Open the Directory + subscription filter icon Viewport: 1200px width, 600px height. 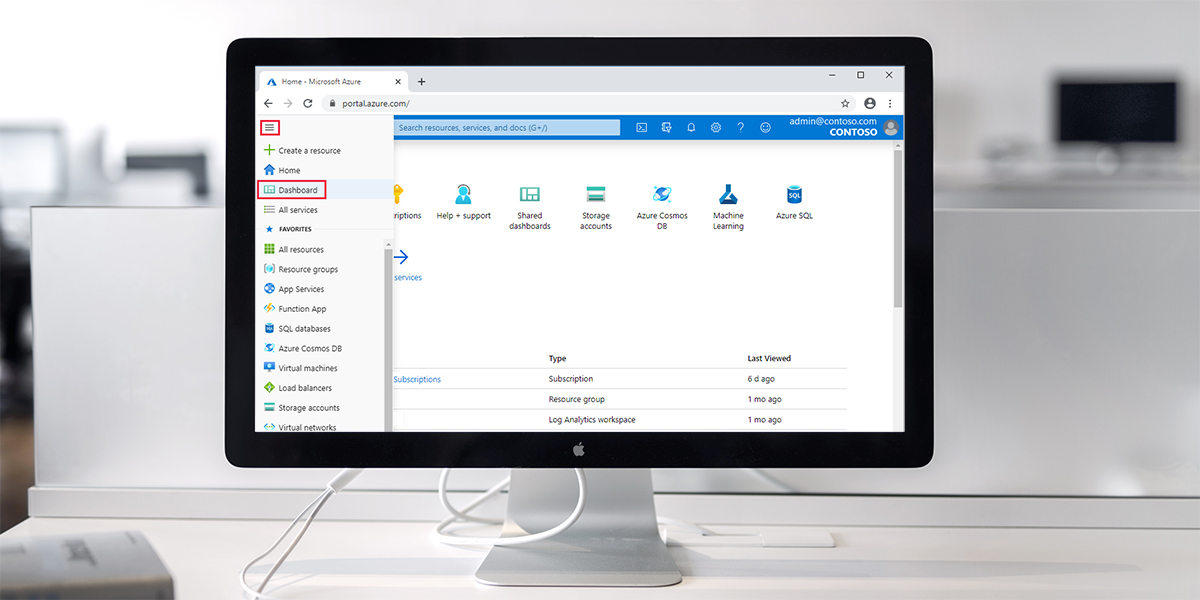click(666, 128)
